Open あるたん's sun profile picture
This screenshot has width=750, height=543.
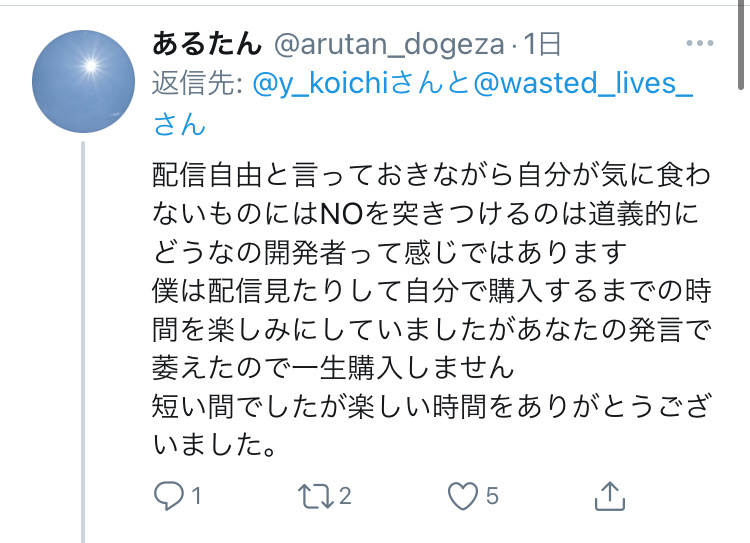point(83,81)
